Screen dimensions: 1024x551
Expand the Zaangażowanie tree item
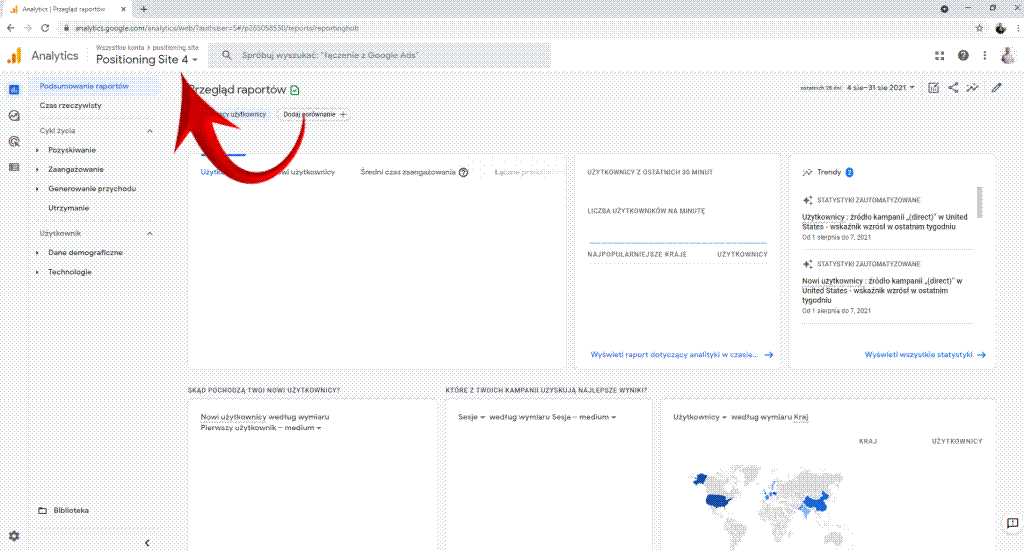pos(37,170)
